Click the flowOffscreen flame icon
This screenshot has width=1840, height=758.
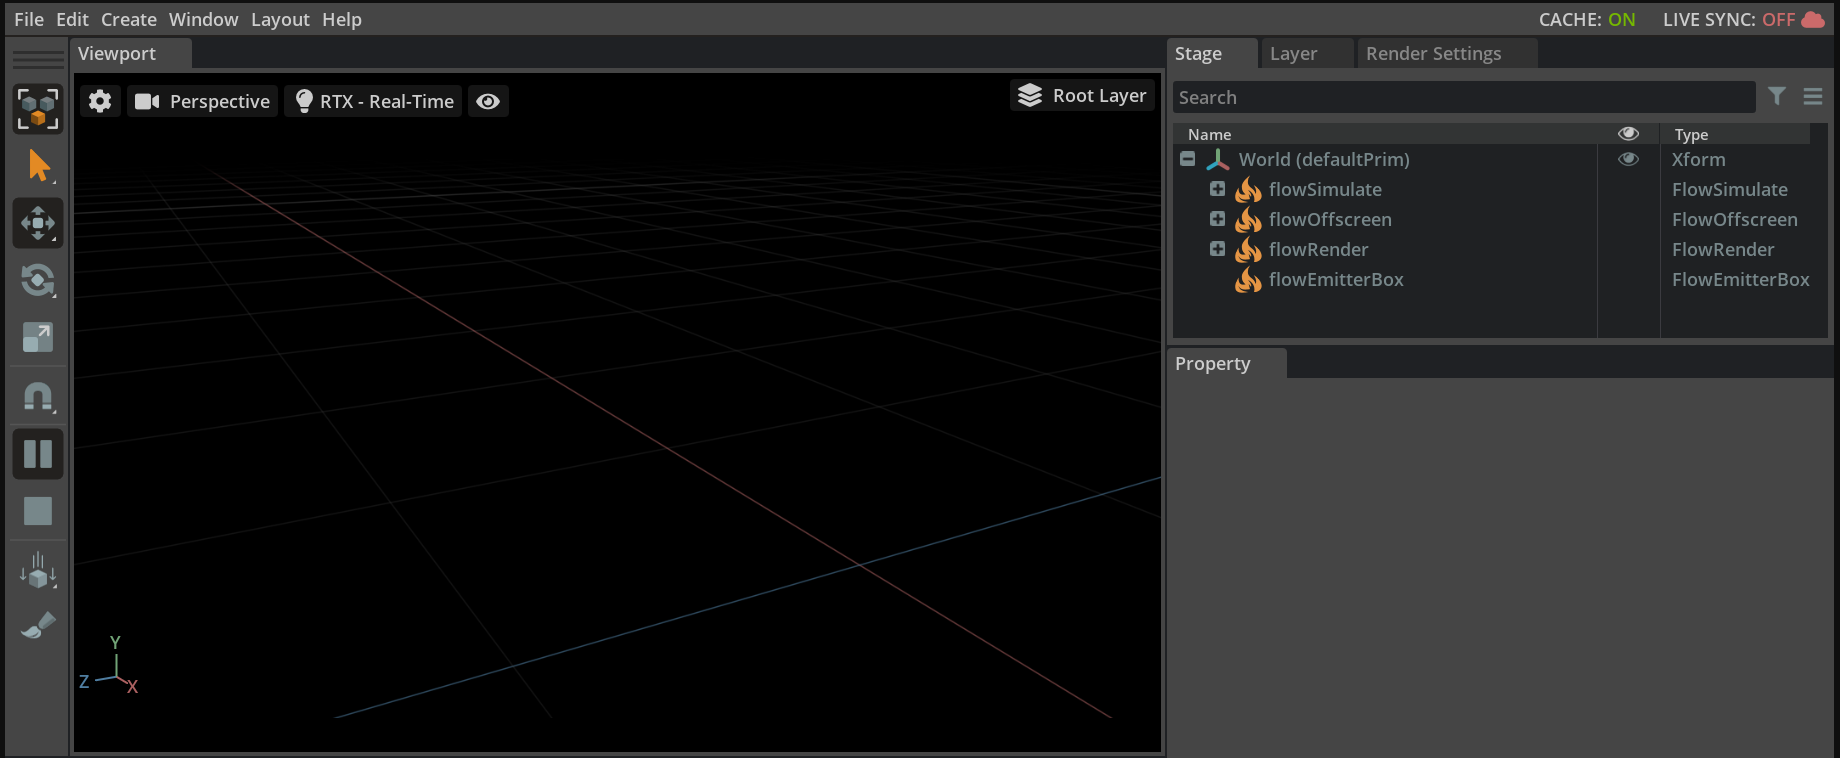coord(1248,219)
